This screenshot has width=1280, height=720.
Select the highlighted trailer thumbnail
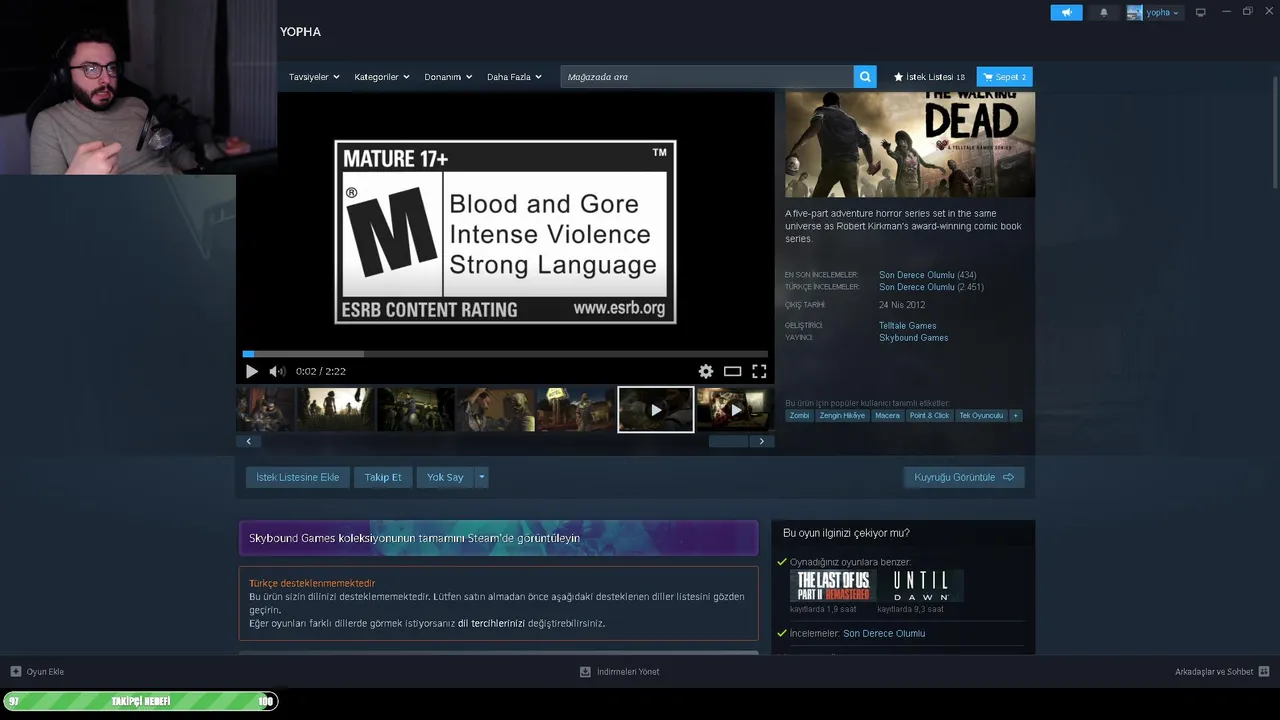655,410
